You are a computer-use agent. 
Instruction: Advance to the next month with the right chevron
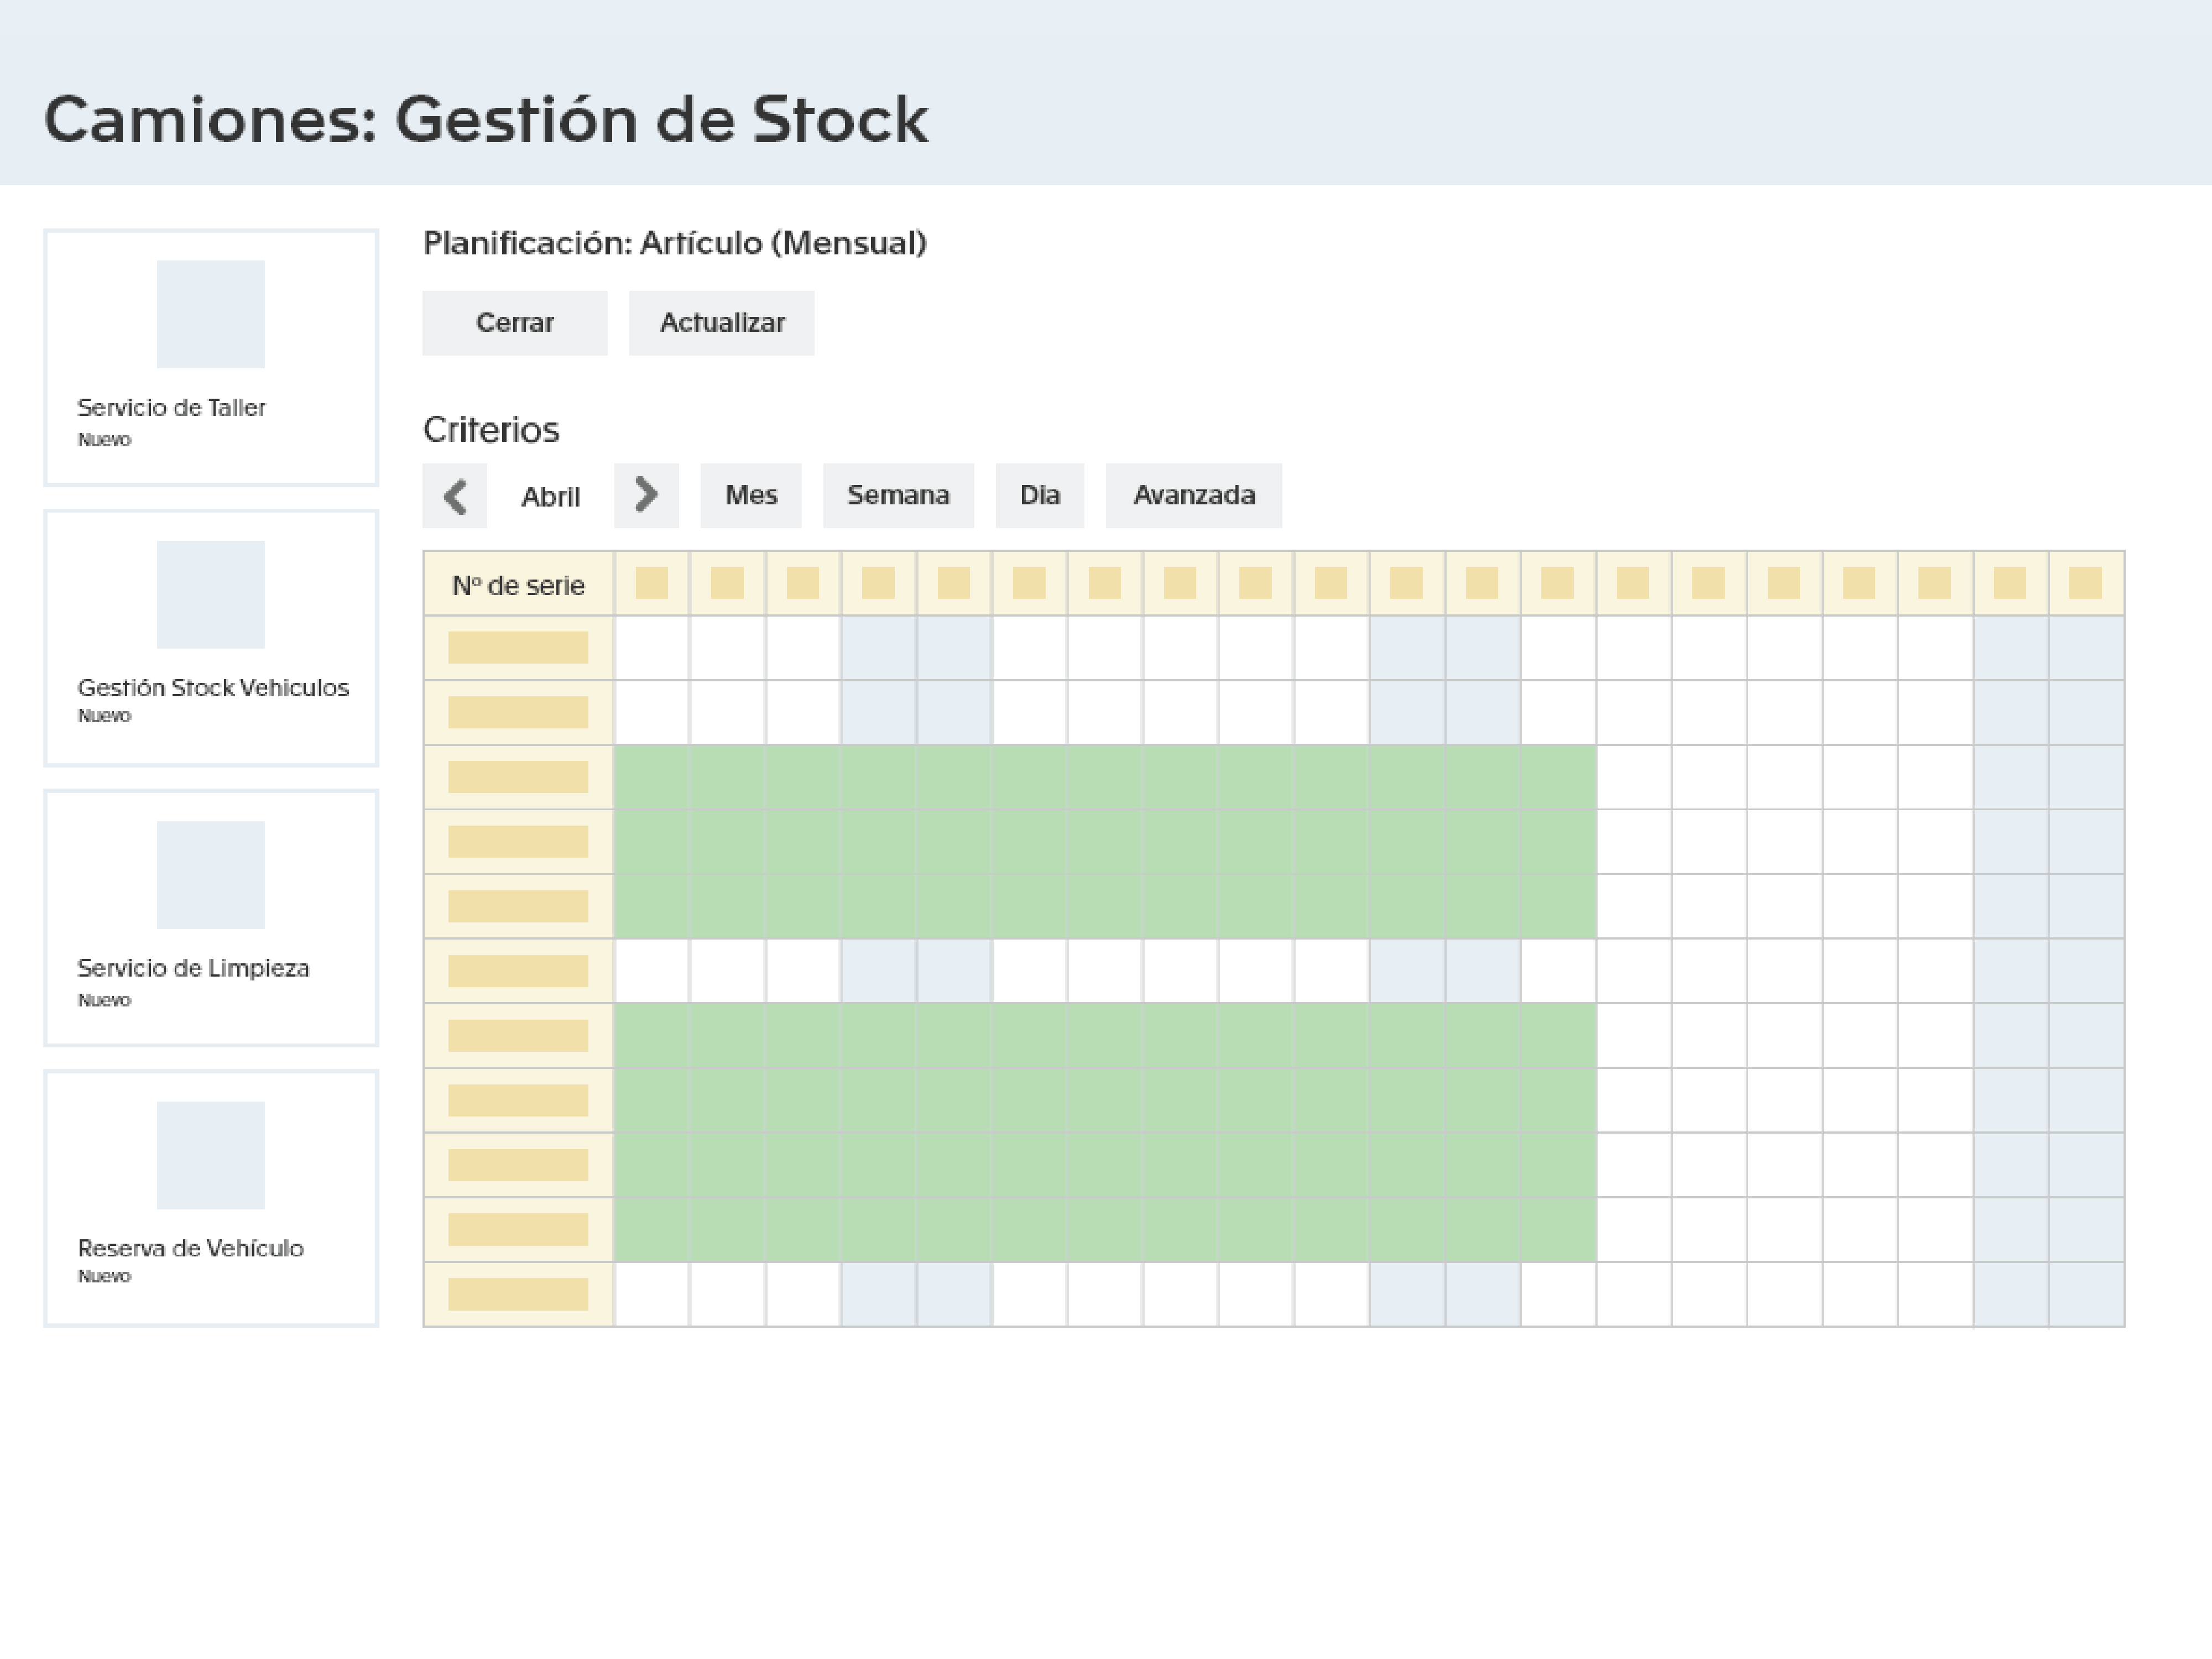point(646,495)
